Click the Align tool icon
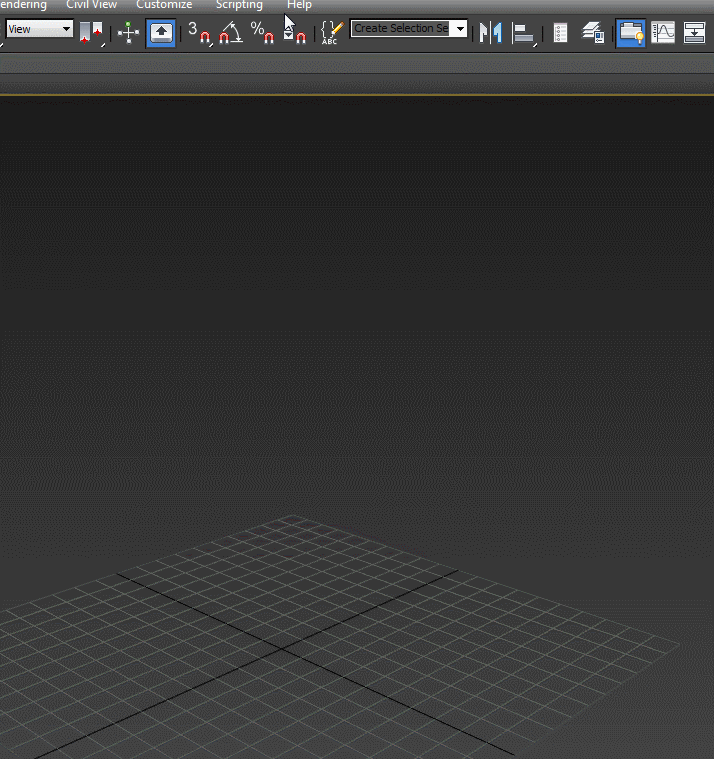The width and height of the screenshot is (714, 759). (523, 32)
